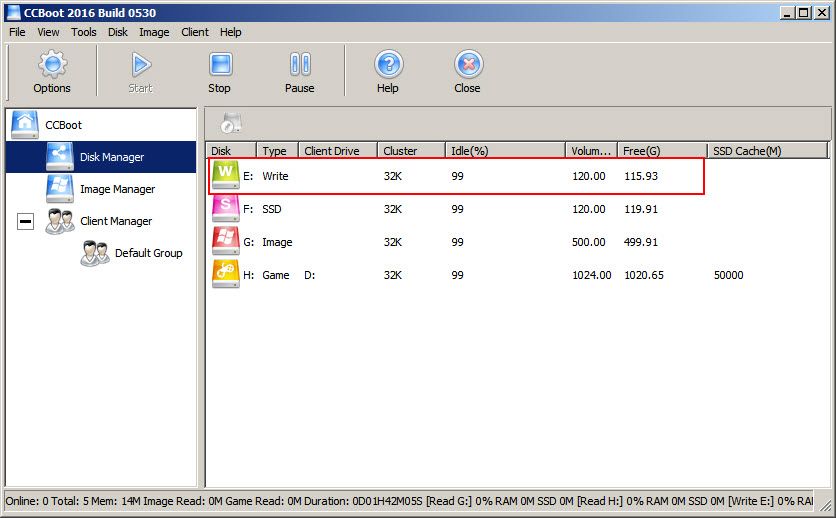Click the Game type cell

click(276, 275)
